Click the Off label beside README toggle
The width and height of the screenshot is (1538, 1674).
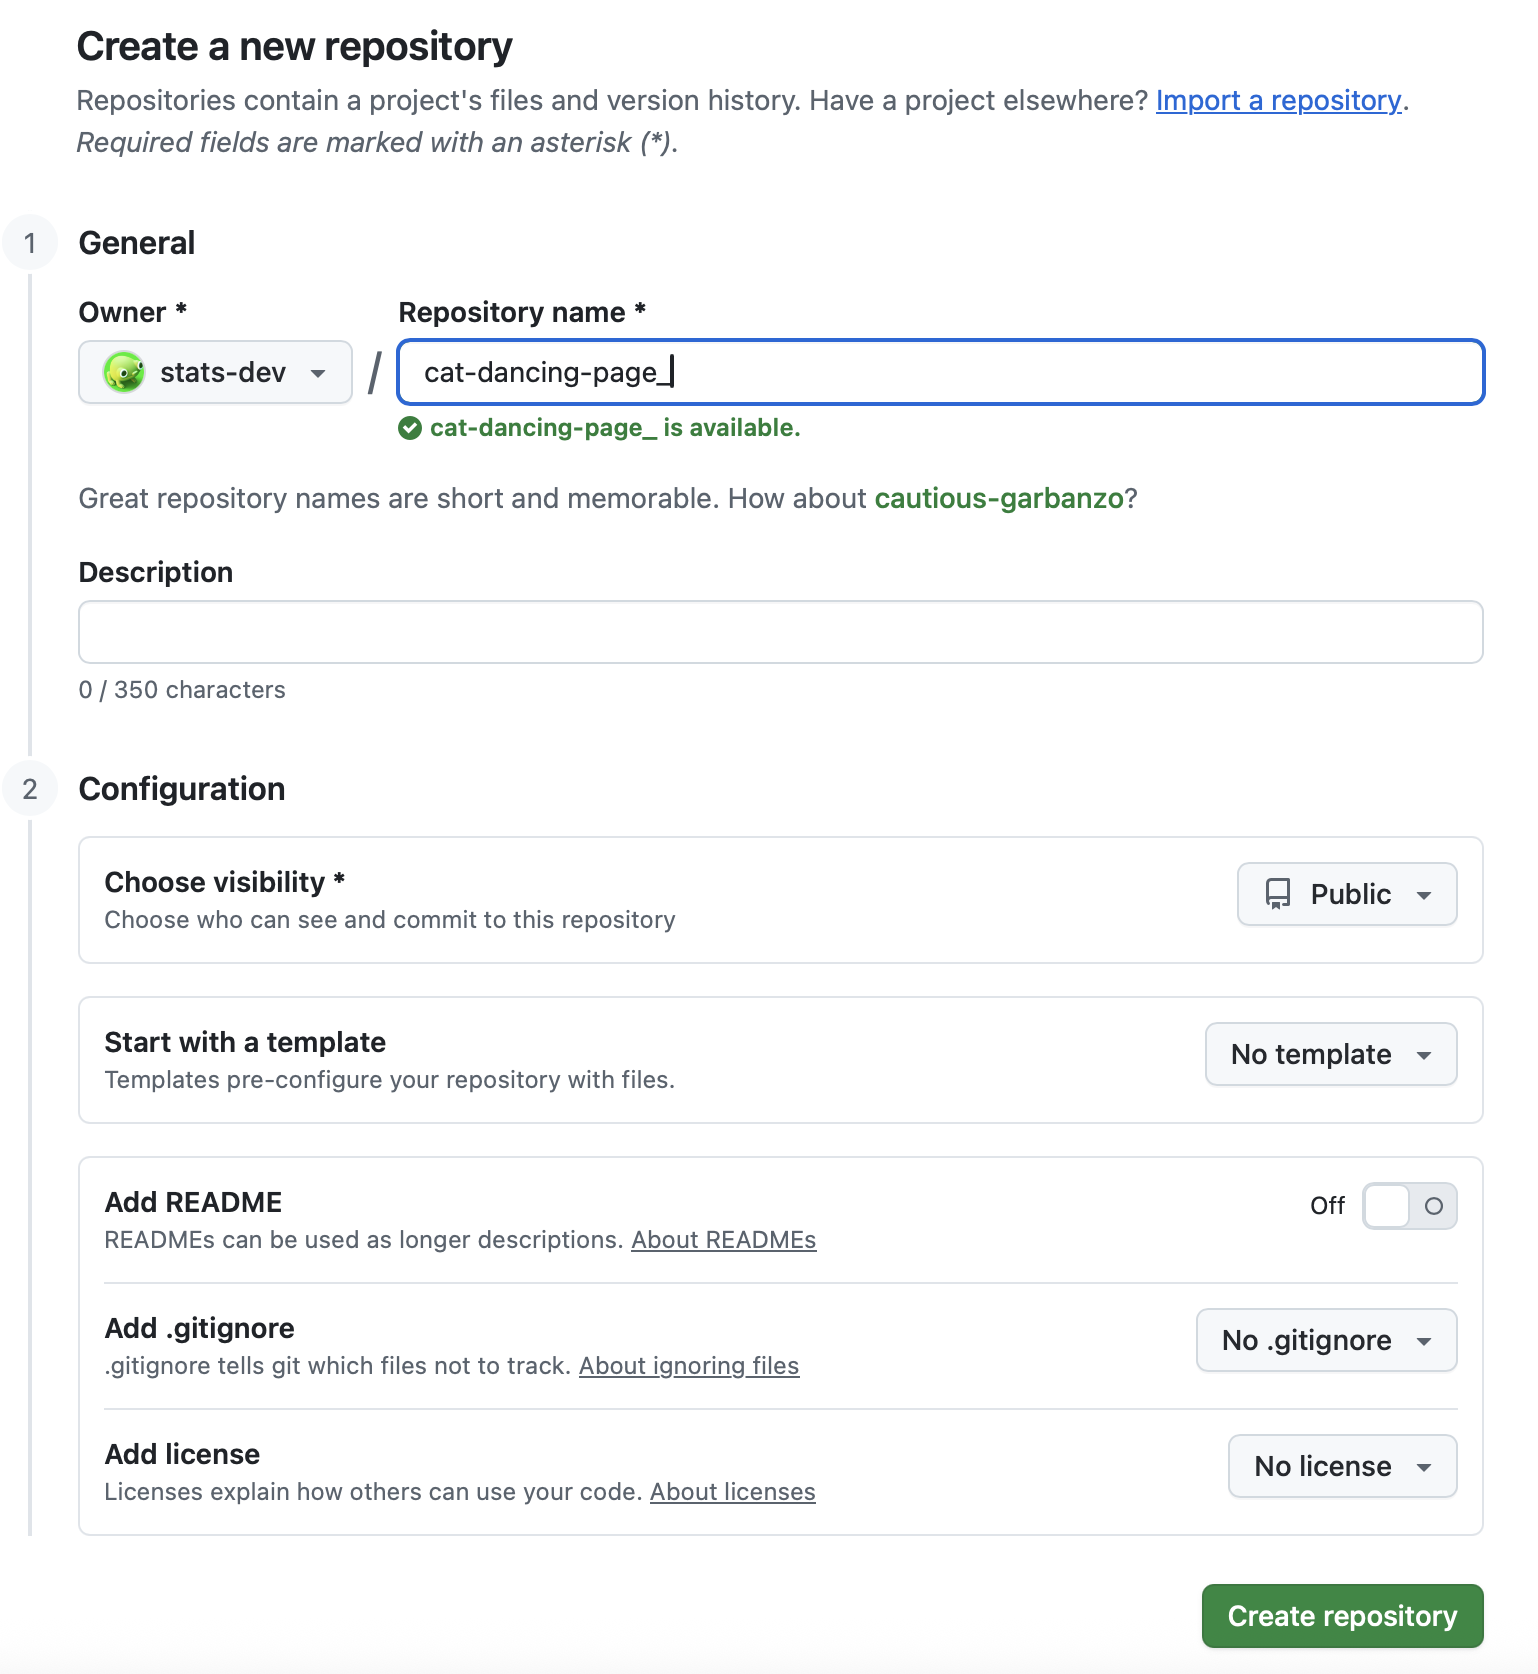click(x=1327, y=1206)
